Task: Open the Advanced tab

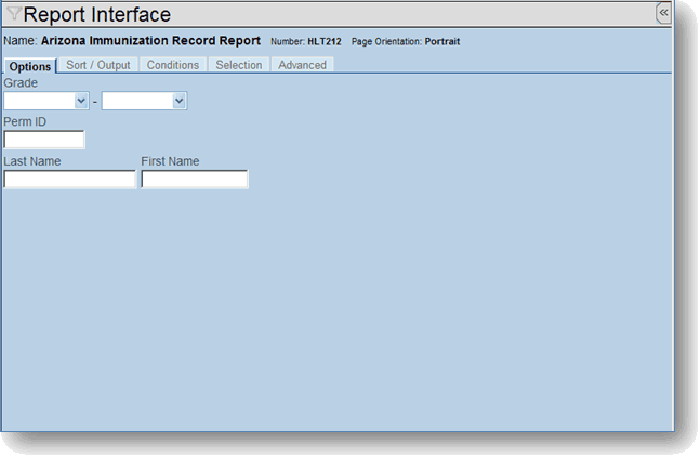Action: click(302, 65)
